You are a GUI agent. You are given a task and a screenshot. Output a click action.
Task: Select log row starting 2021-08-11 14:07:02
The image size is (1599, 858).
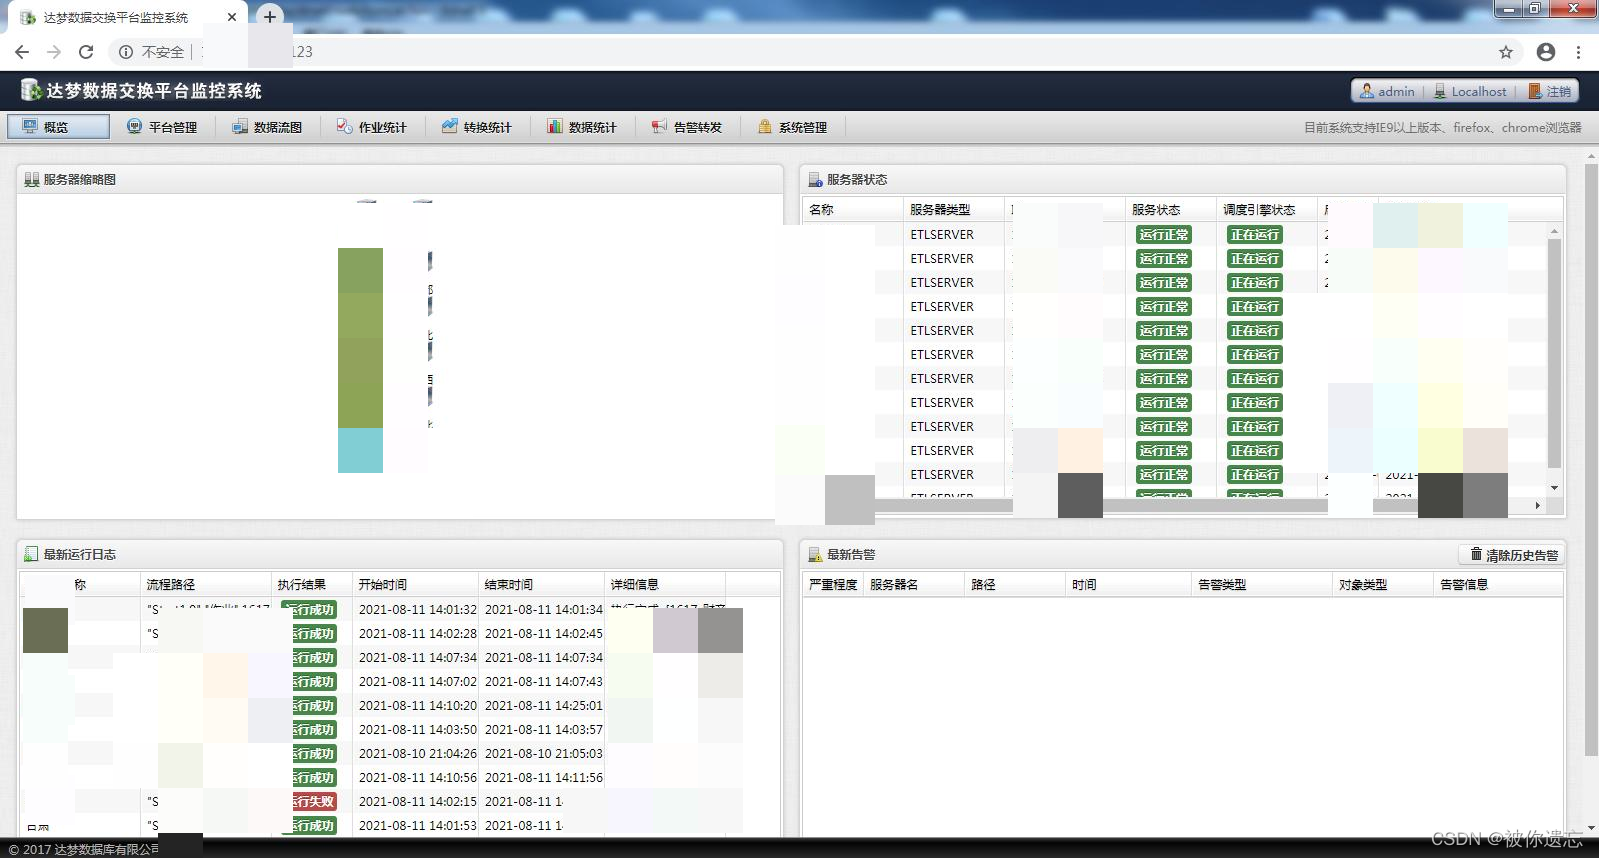(400, 682)
